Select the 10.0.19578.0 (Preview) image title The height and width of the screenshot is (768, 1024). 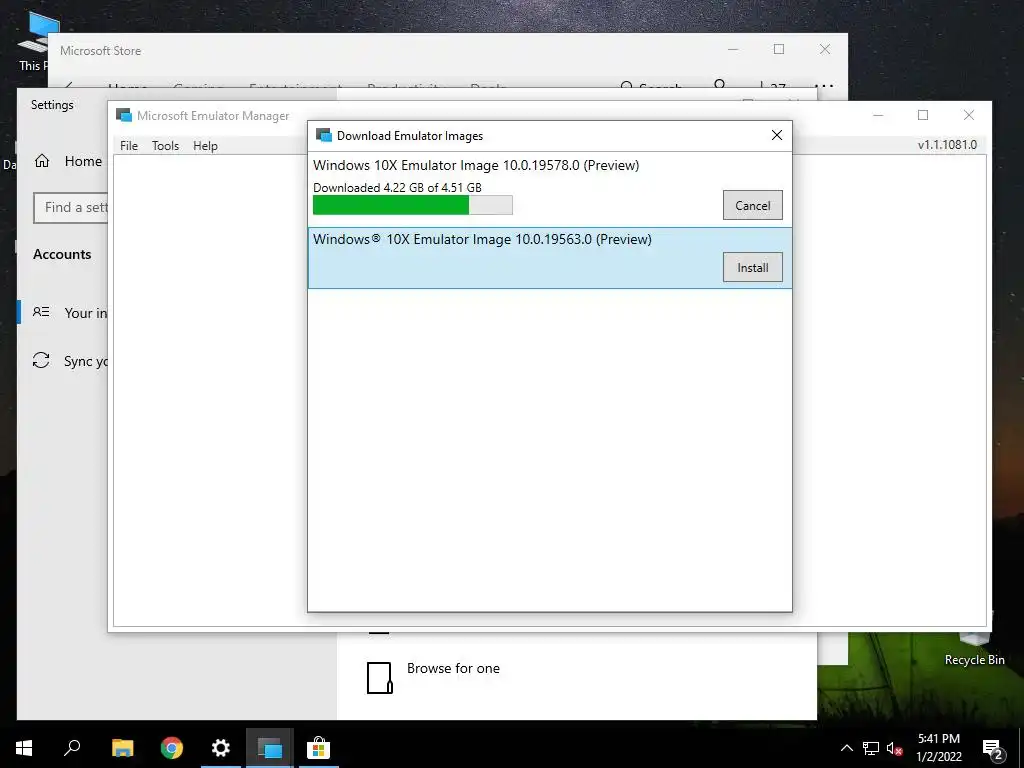click(476, 165)
